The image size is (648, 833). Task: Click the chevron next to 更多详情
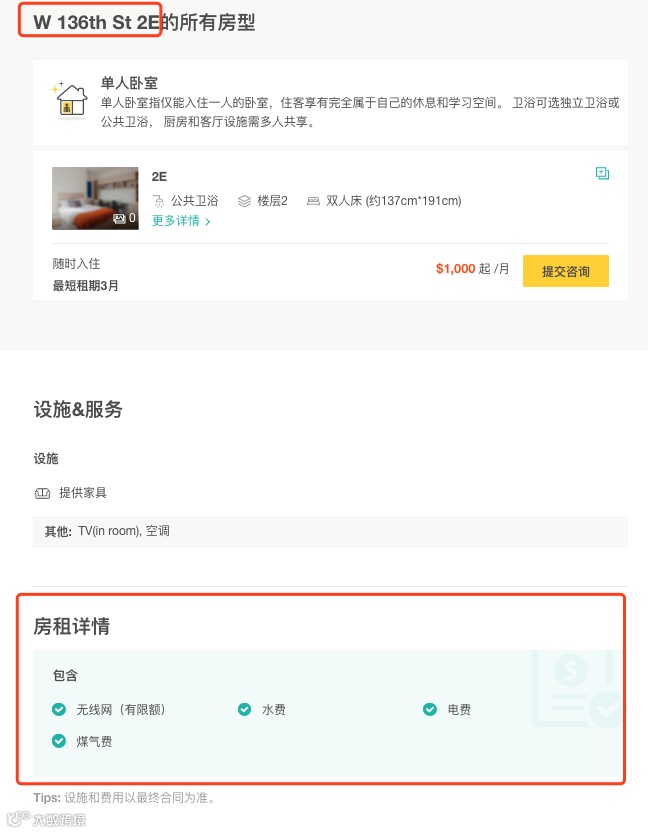(x=208, y=222)
